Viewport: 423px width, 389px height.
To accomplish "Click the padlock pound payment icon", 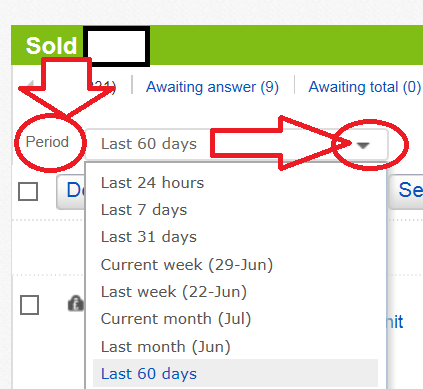I will tap(75, 304).
